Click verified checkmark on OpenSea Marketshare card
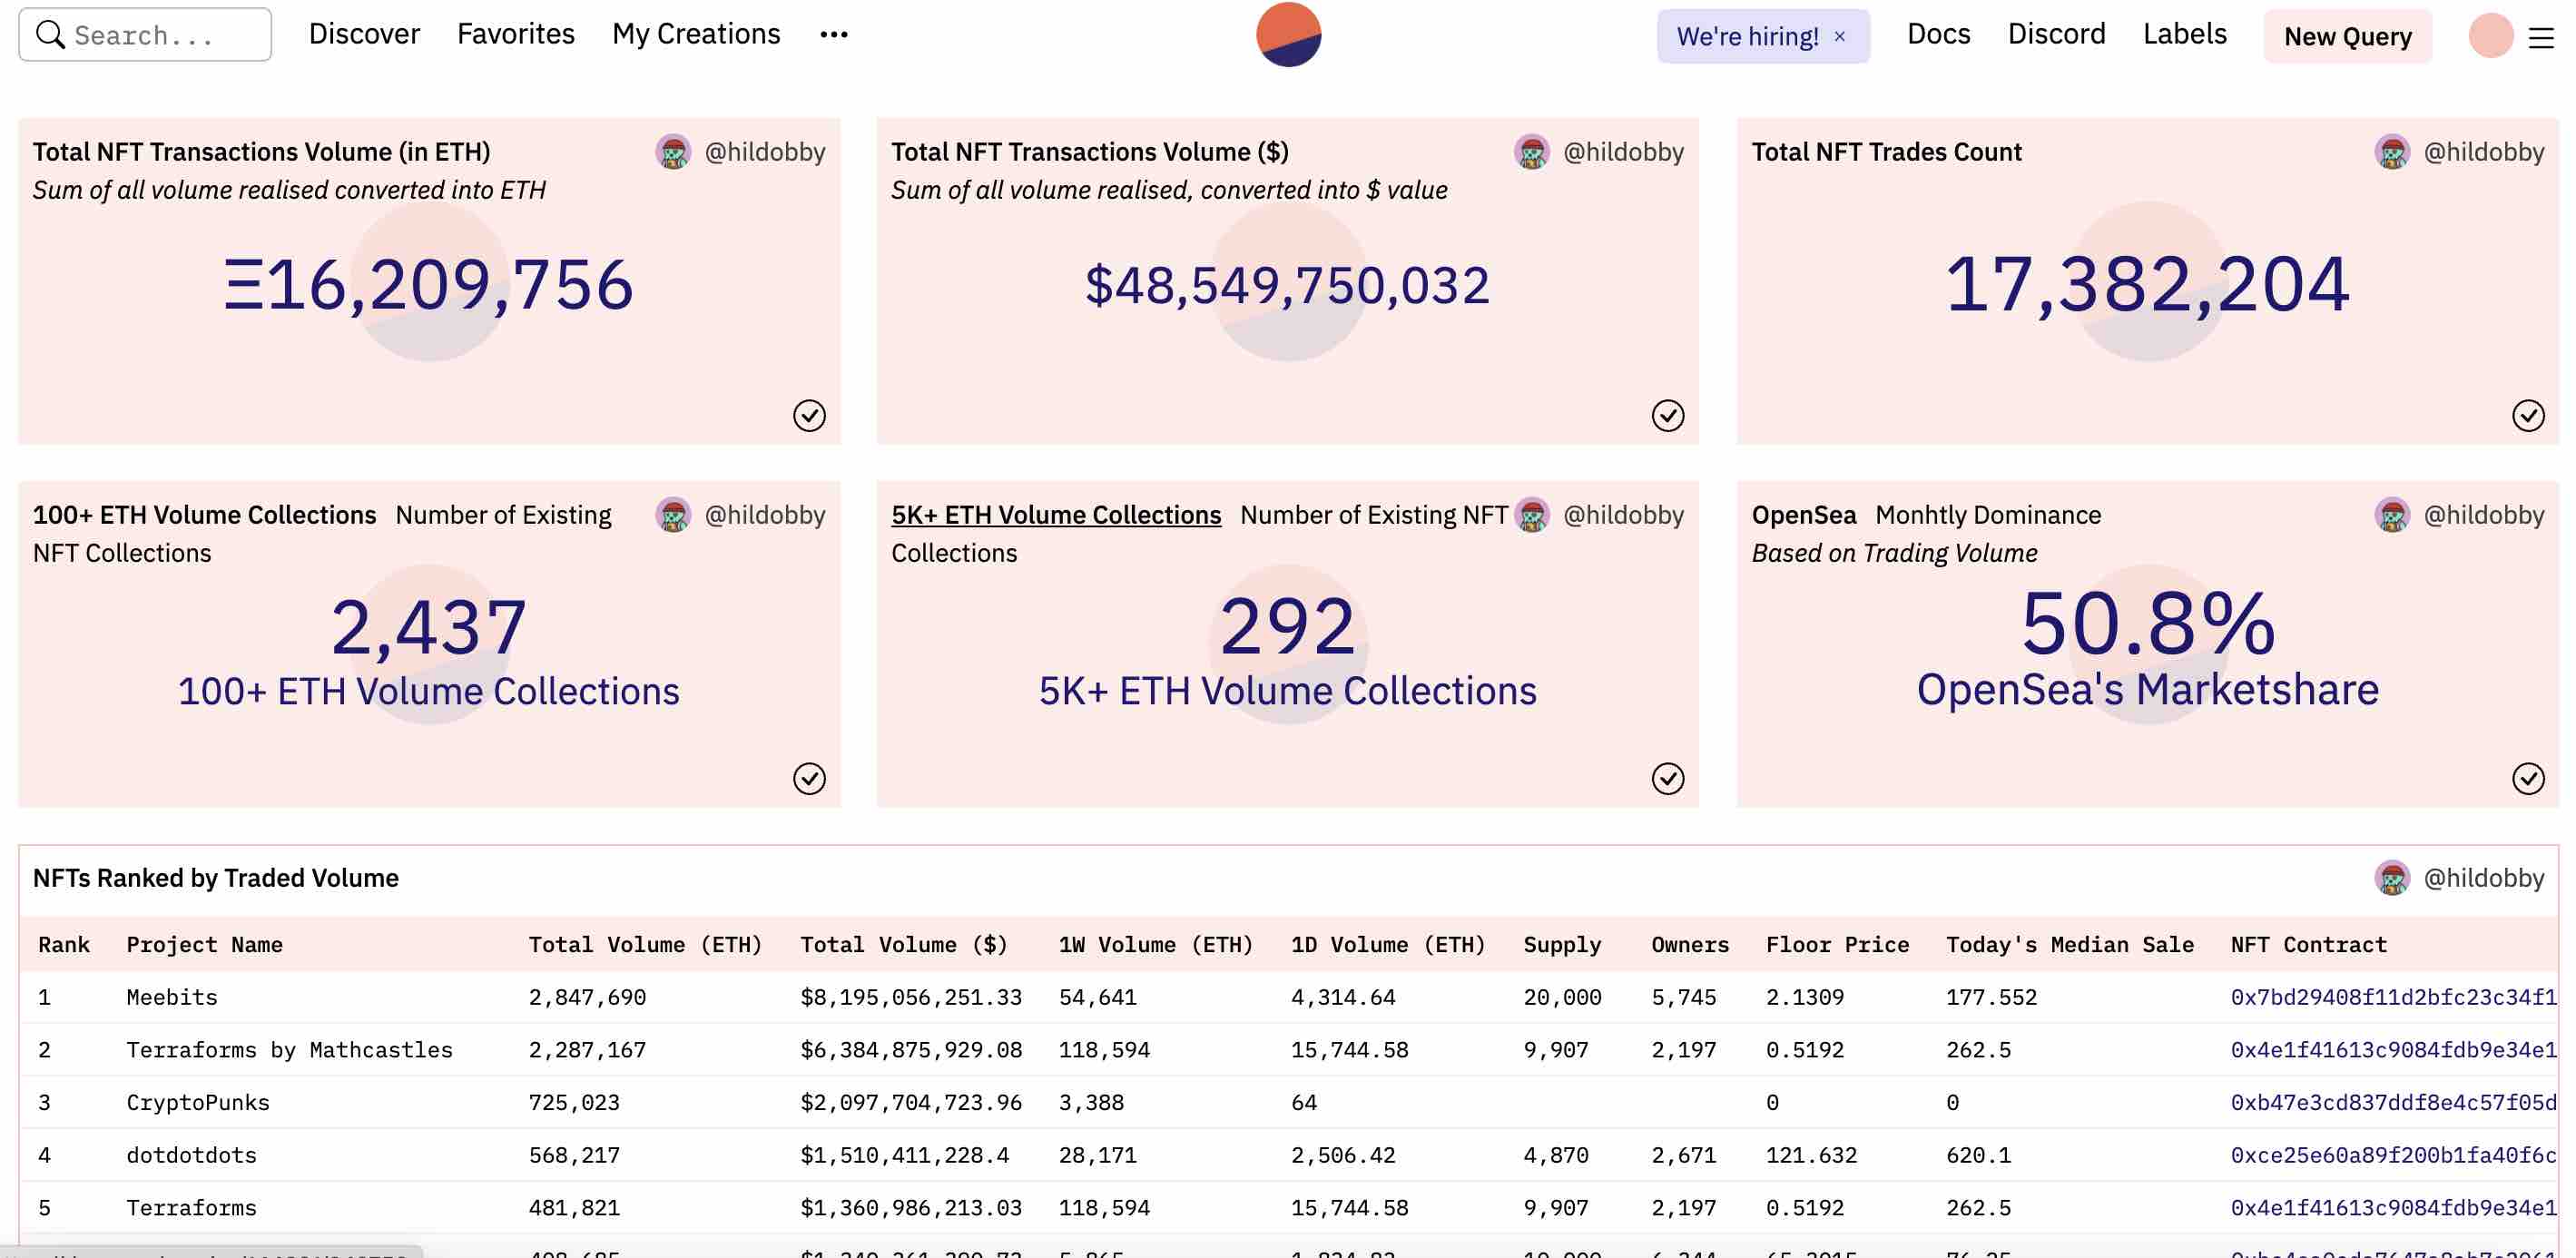The width and height of the screenshot is (2576, 1258). click(2528, 778)
